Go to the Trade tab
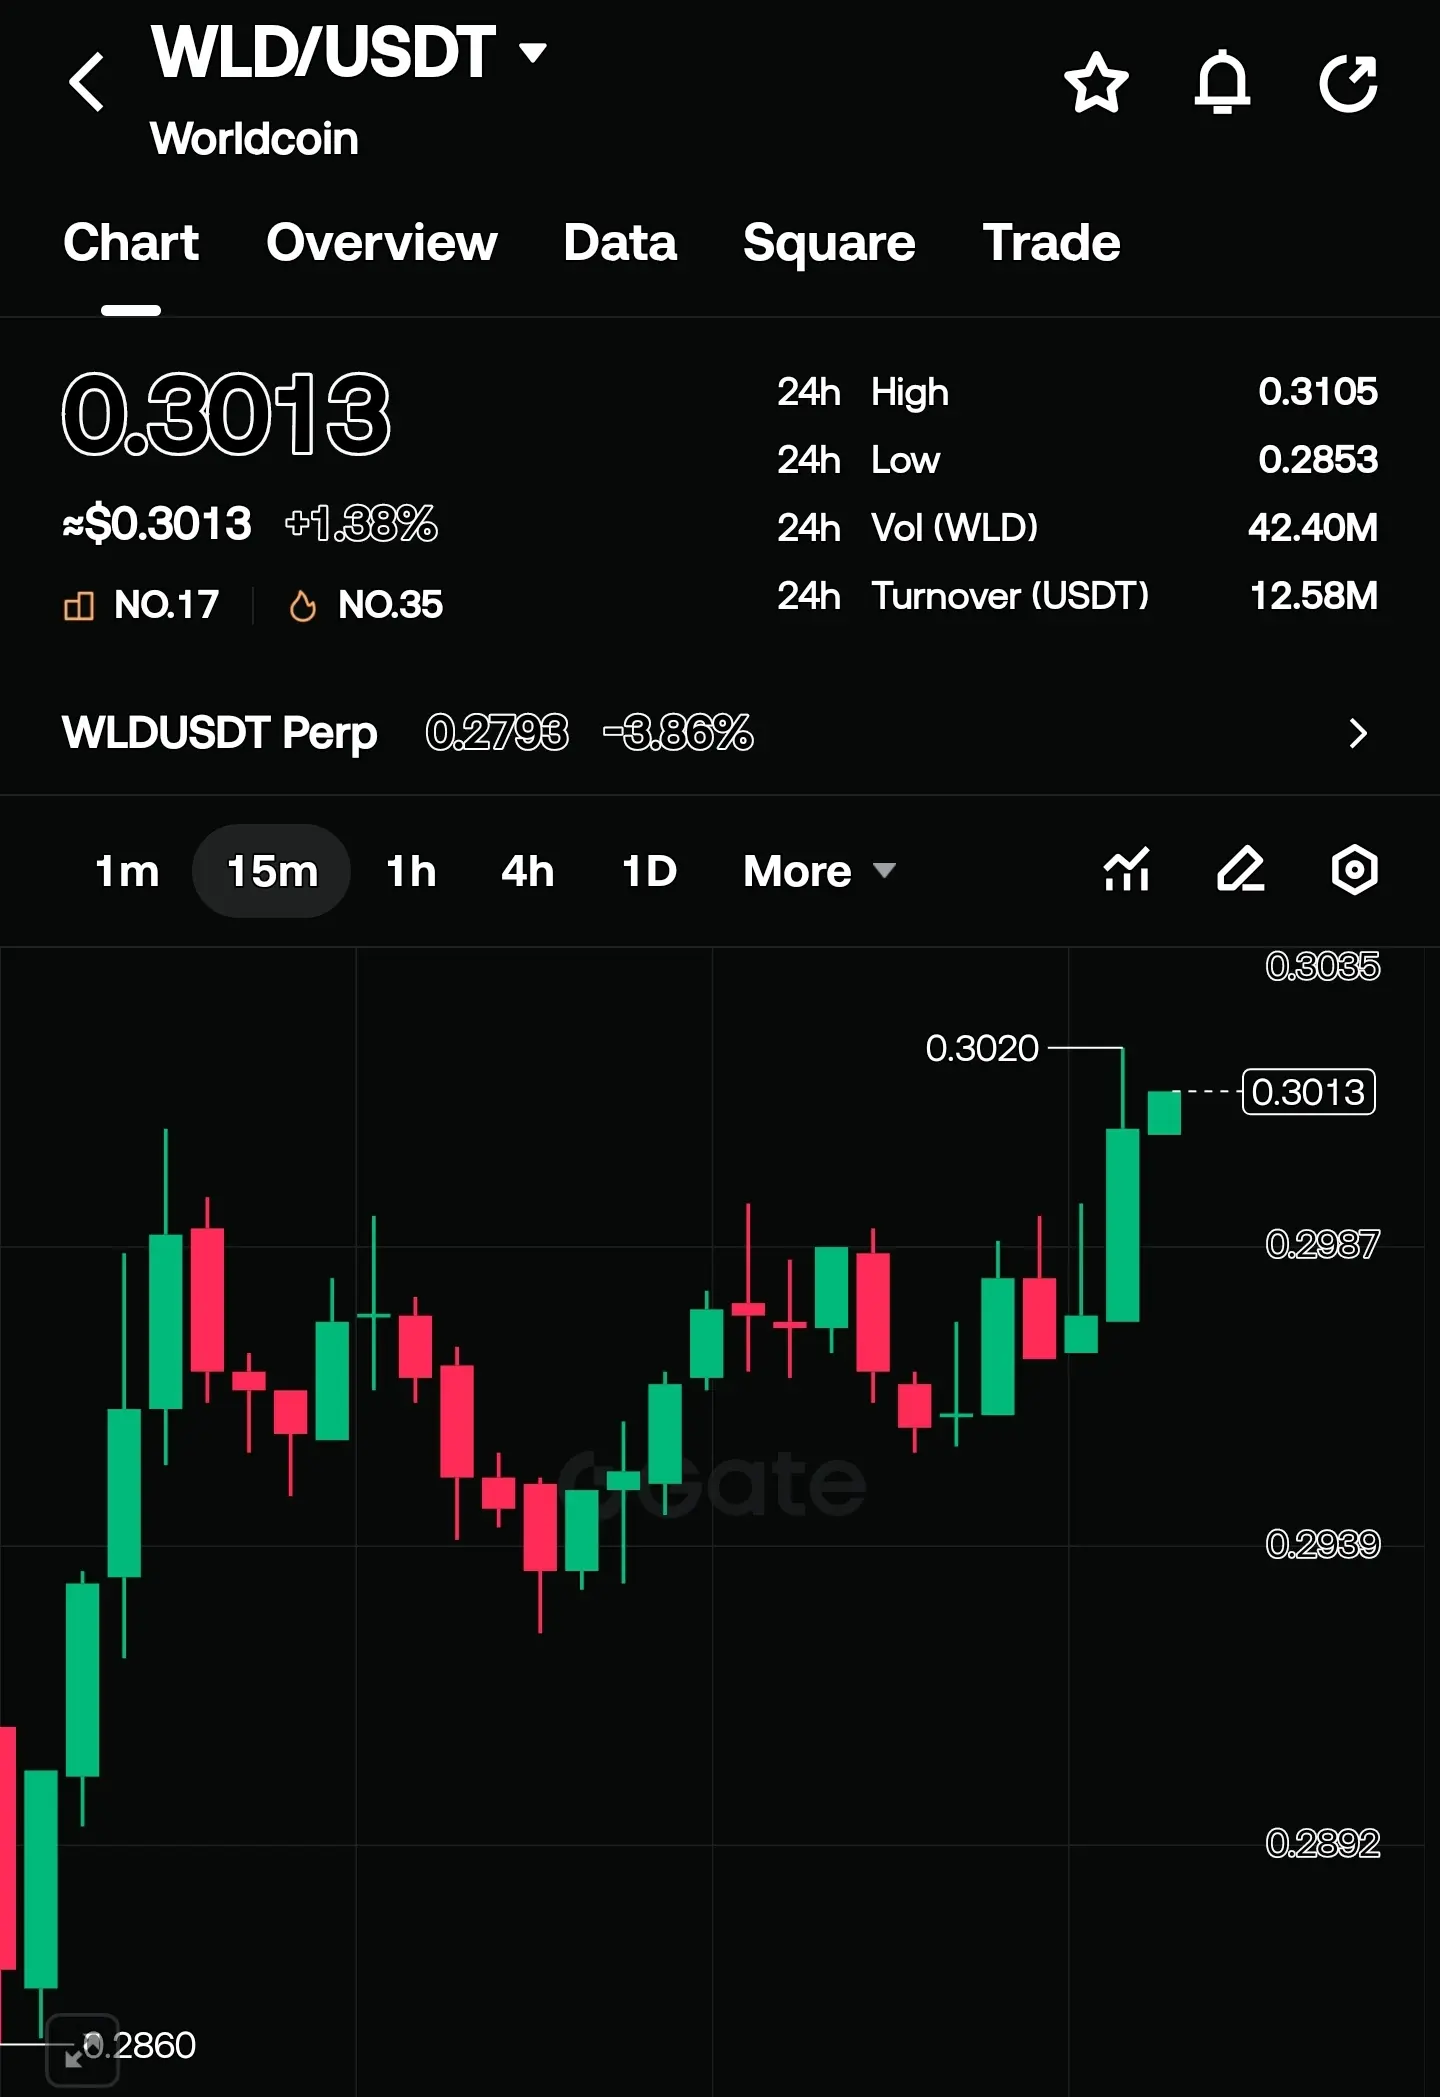The height and width of the screenshot is (2097, 1440). click(1051, 243)
